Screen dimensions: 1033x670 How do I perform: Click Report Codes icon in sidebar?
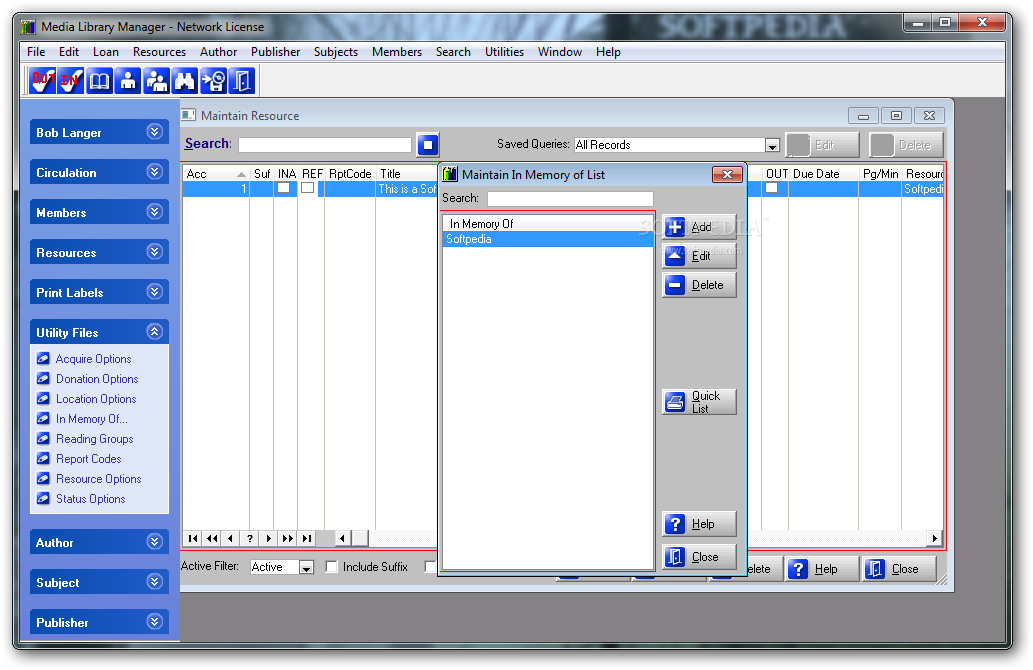coord(43,459)
